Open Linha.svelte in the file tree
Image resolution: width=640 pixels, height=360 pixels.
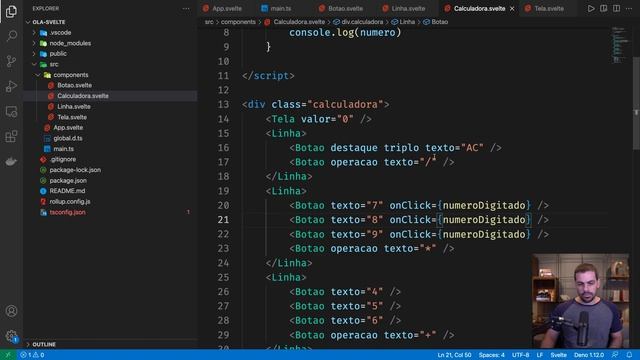[x=74, y=107]
